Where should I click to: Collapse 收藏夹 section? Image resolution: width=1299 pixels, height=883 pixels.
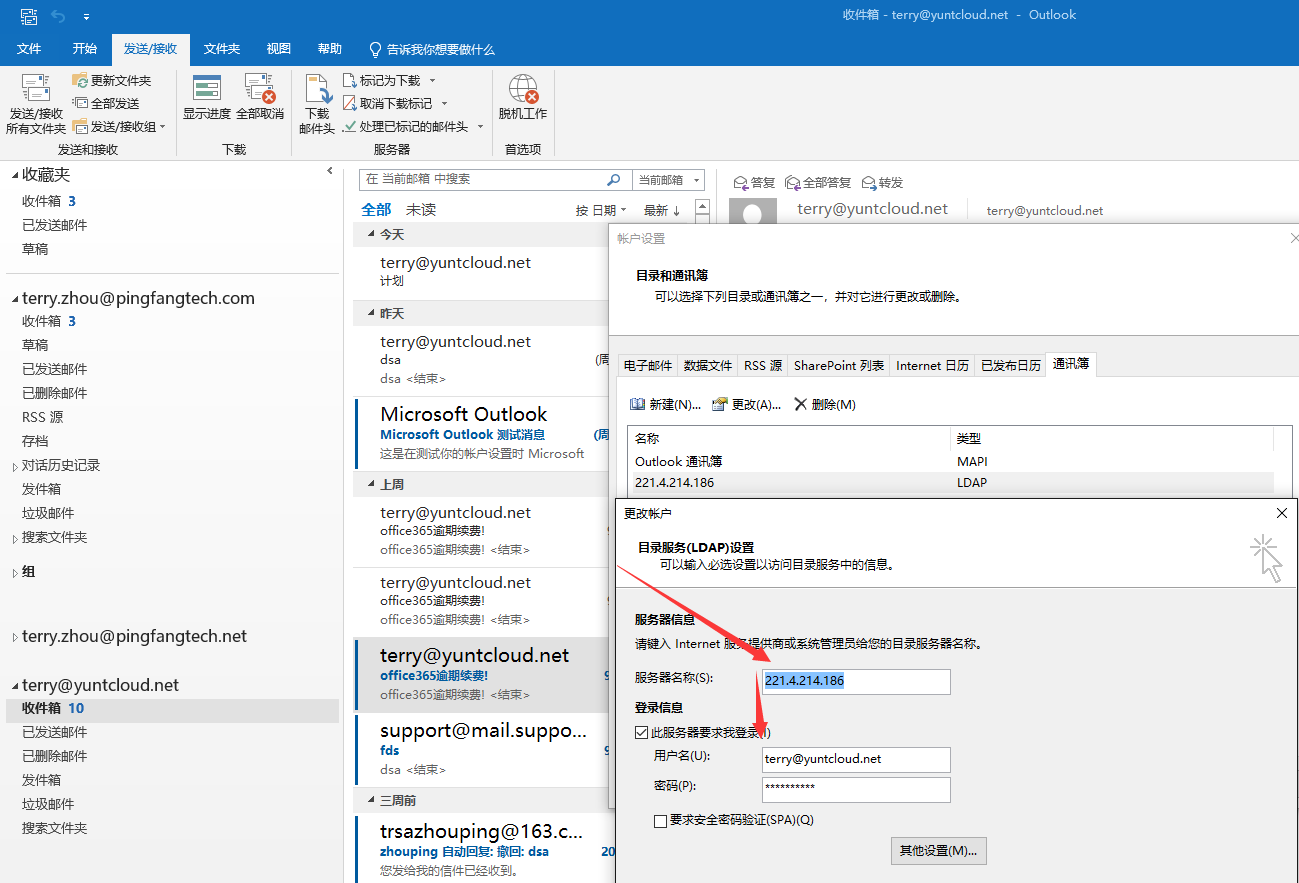[15, 175]
